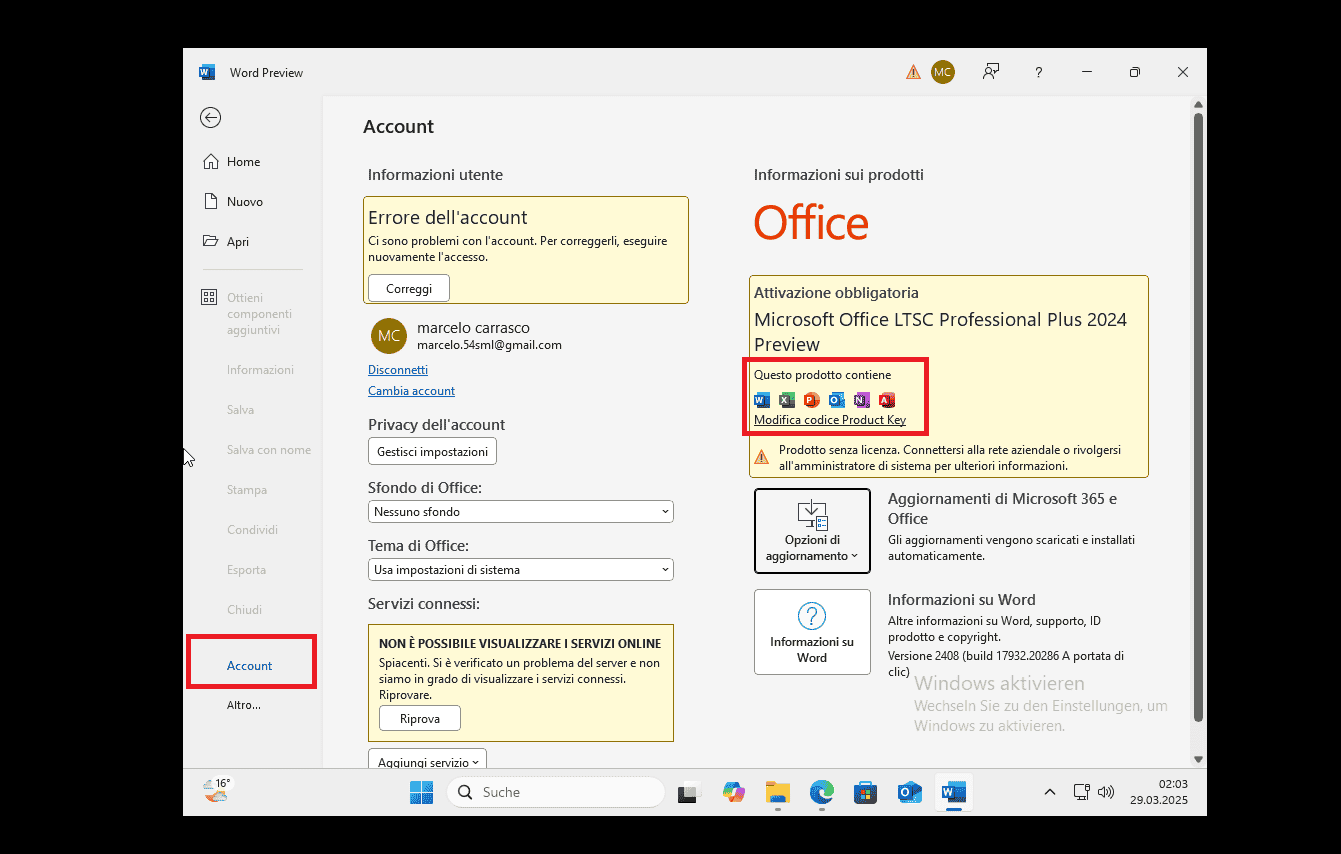Screen dimensions: 1341x854
Task: Open the help question mark icon
Action: point(1039,72)
